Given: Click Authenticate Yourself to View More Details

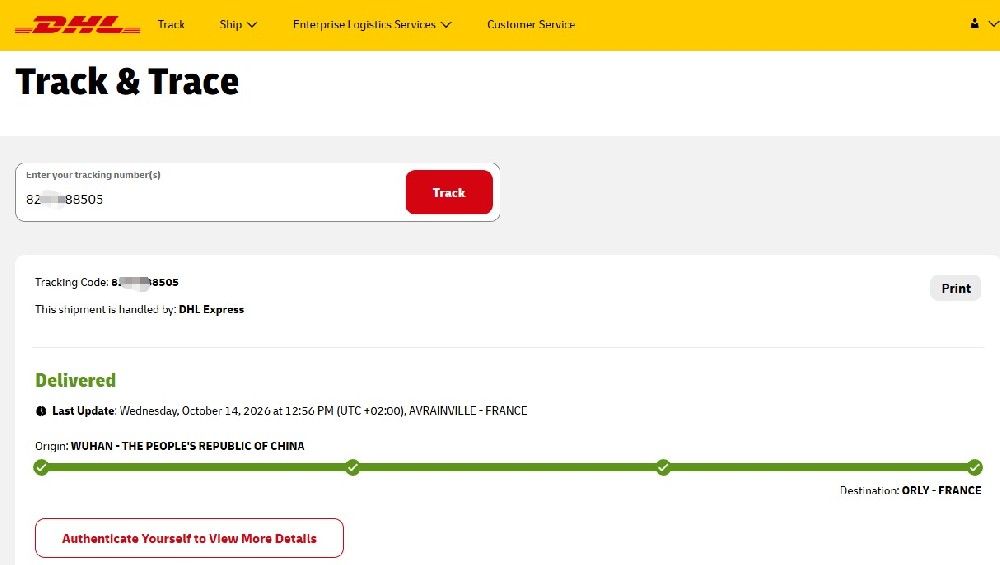Looking at the screenshot, I should [189, 538].
